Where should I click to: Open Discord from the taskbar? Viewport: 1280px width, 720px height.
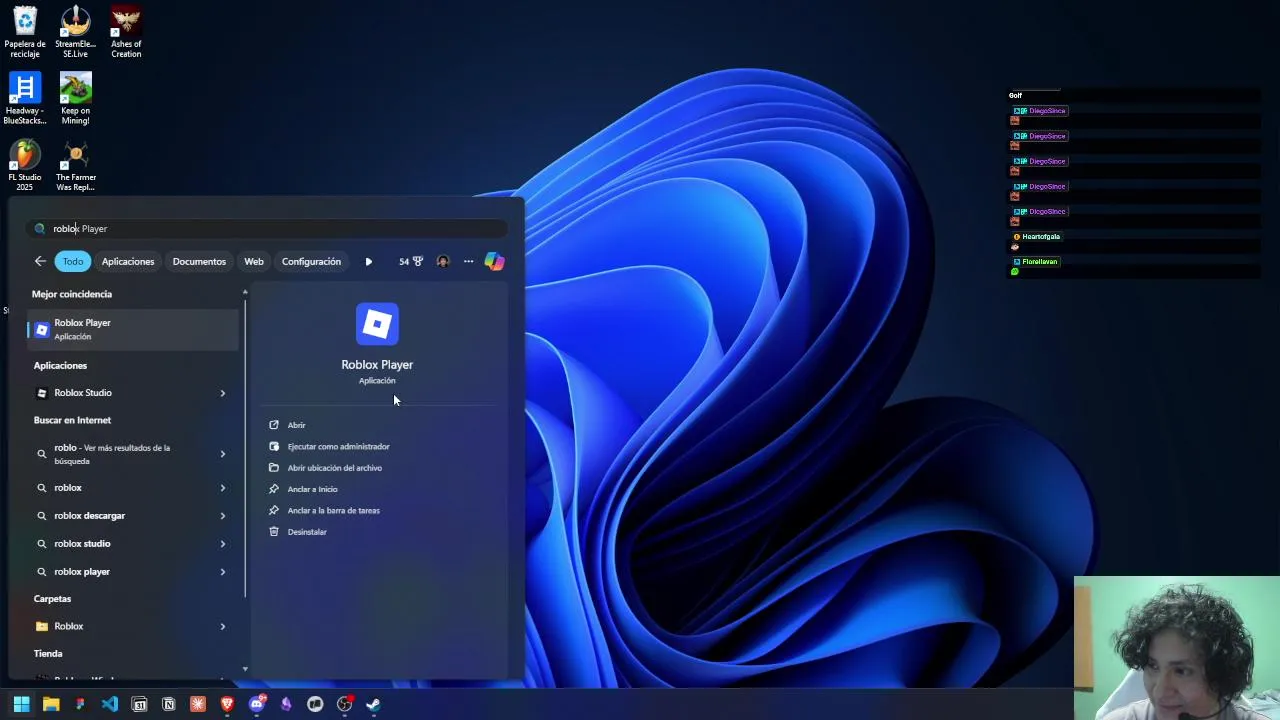257,704
